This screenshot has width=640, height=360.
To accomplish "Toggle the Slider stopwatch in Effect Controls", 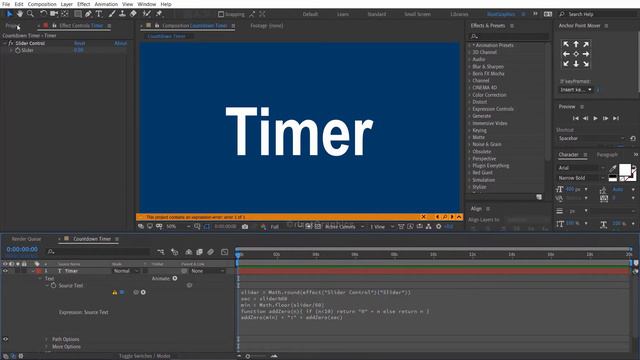I will click(18, 50).
